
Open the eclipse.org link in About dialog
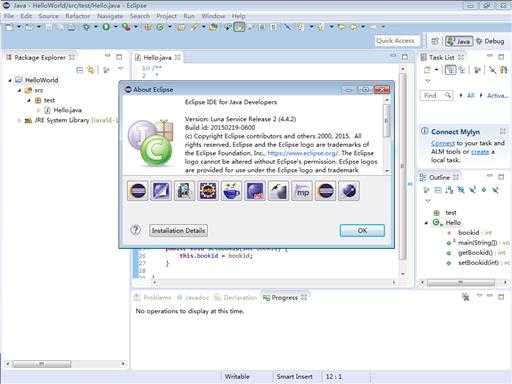302,153
